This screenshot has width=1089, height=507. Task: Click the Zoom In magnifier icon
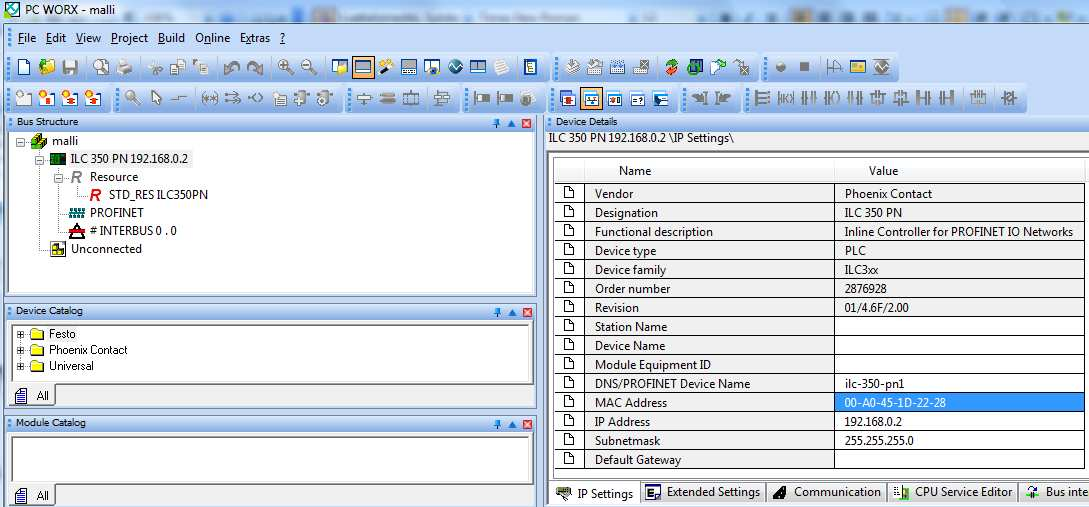click(285, 67)
